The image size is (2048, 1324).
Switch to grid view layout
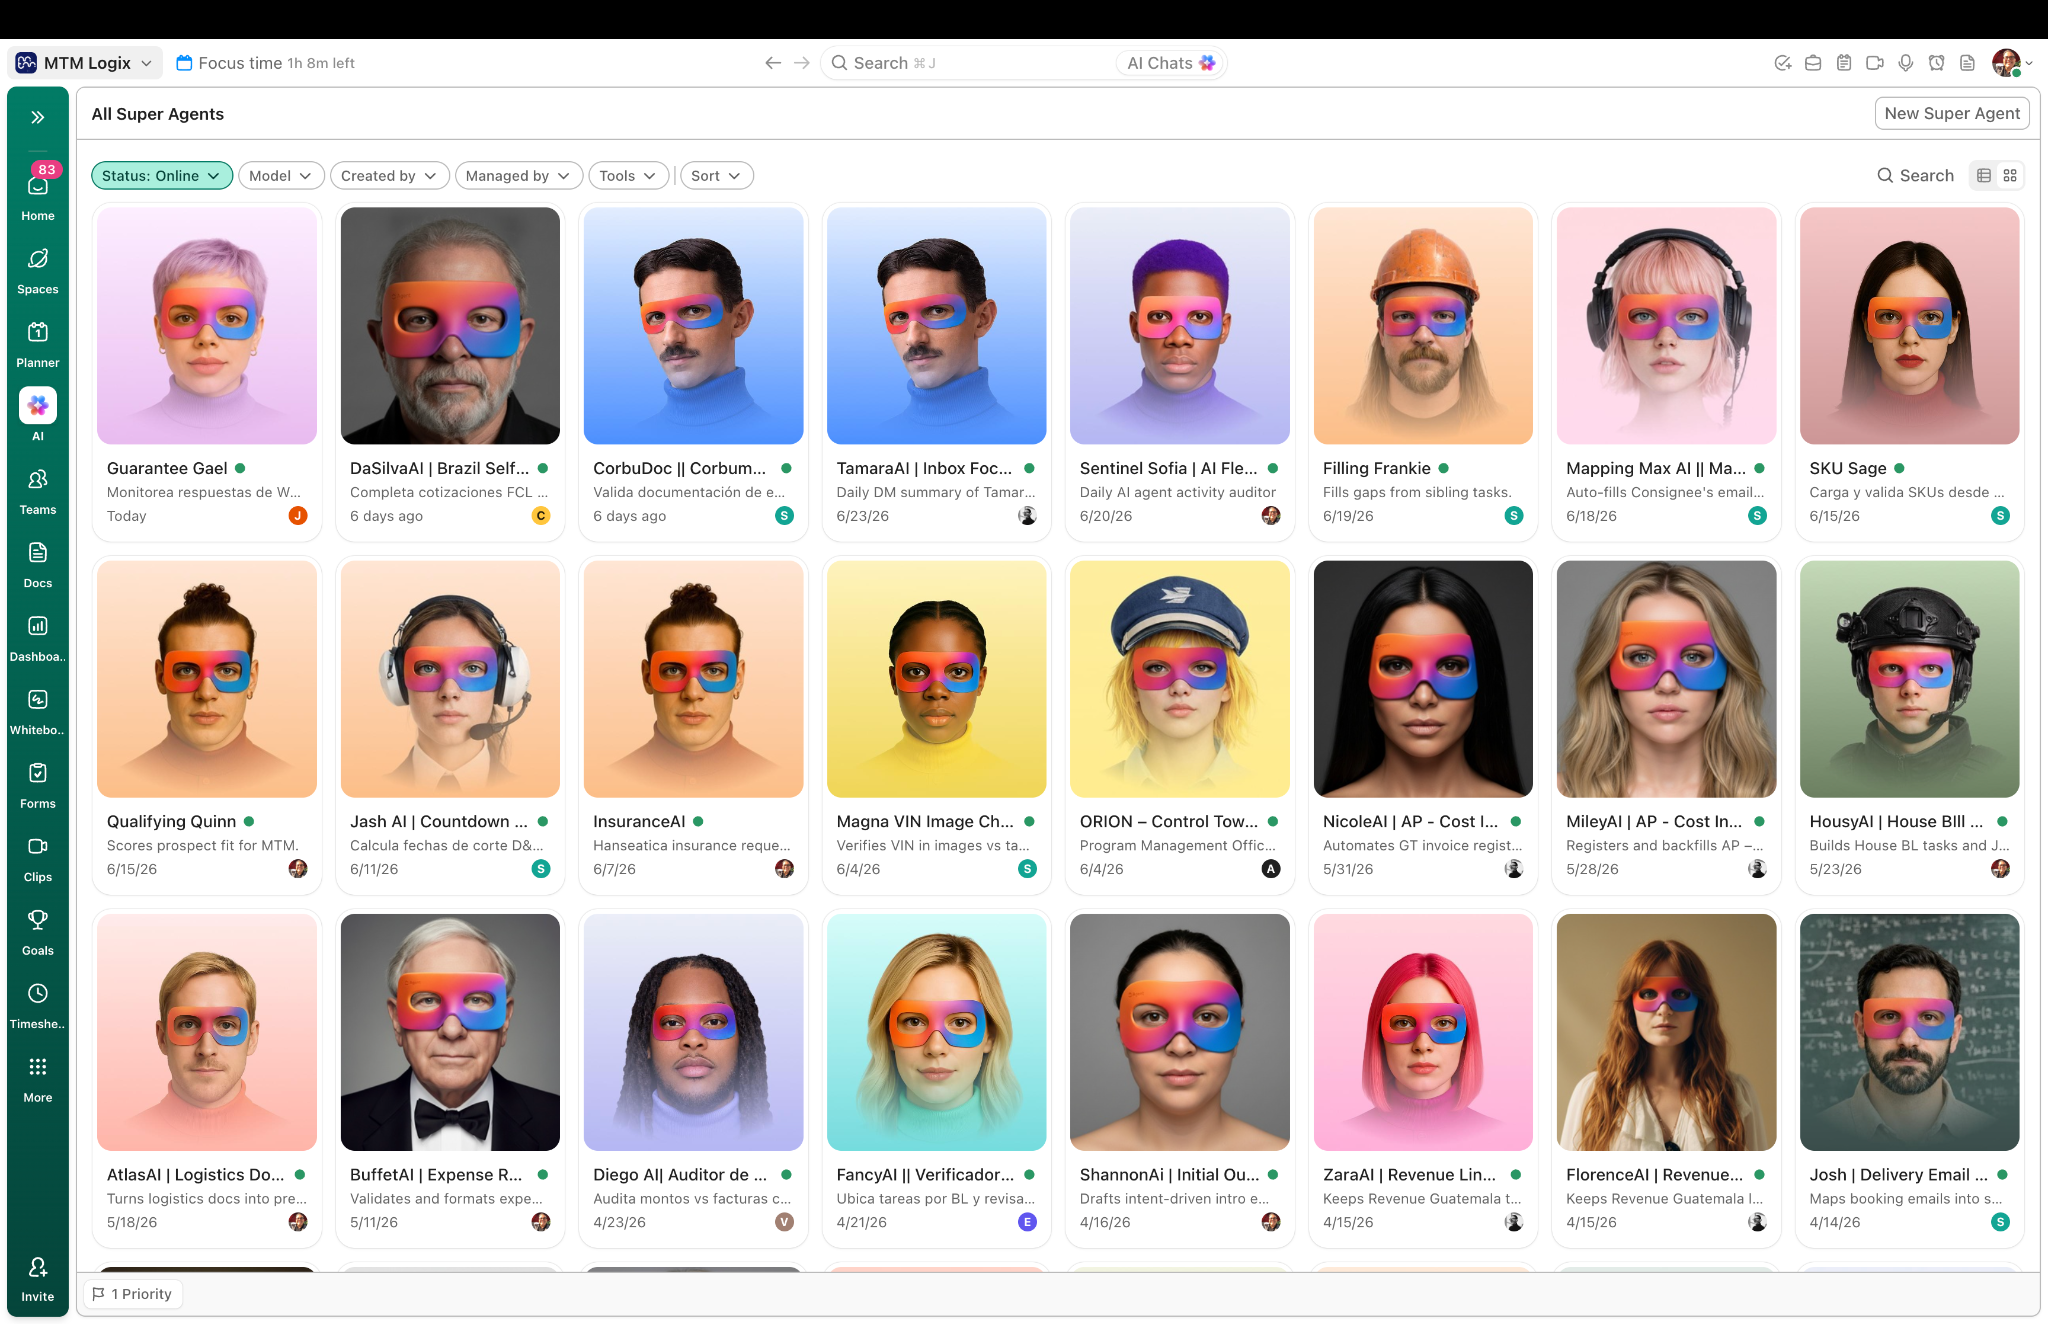point(2010,175)
